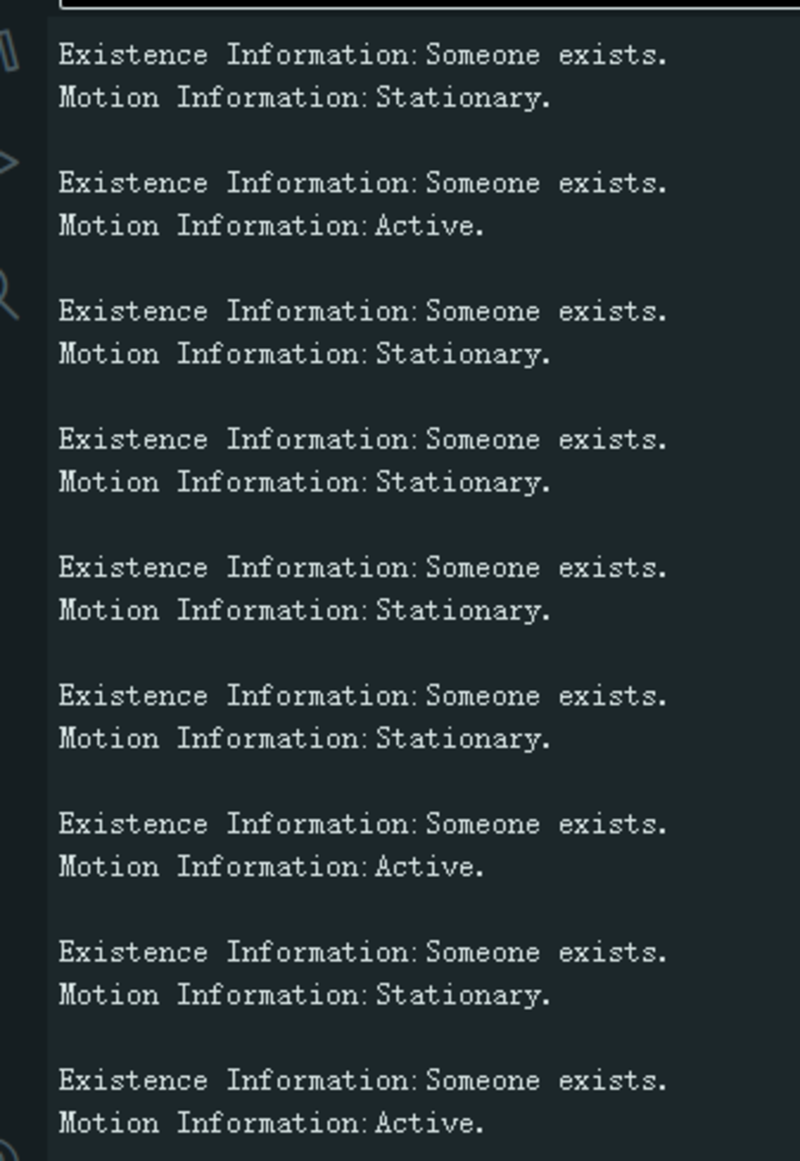The height and width of the screenshot is (1161, 800).
Task: Click the fifth "Motion Information: Stationary." line
Action: (304, 739)
